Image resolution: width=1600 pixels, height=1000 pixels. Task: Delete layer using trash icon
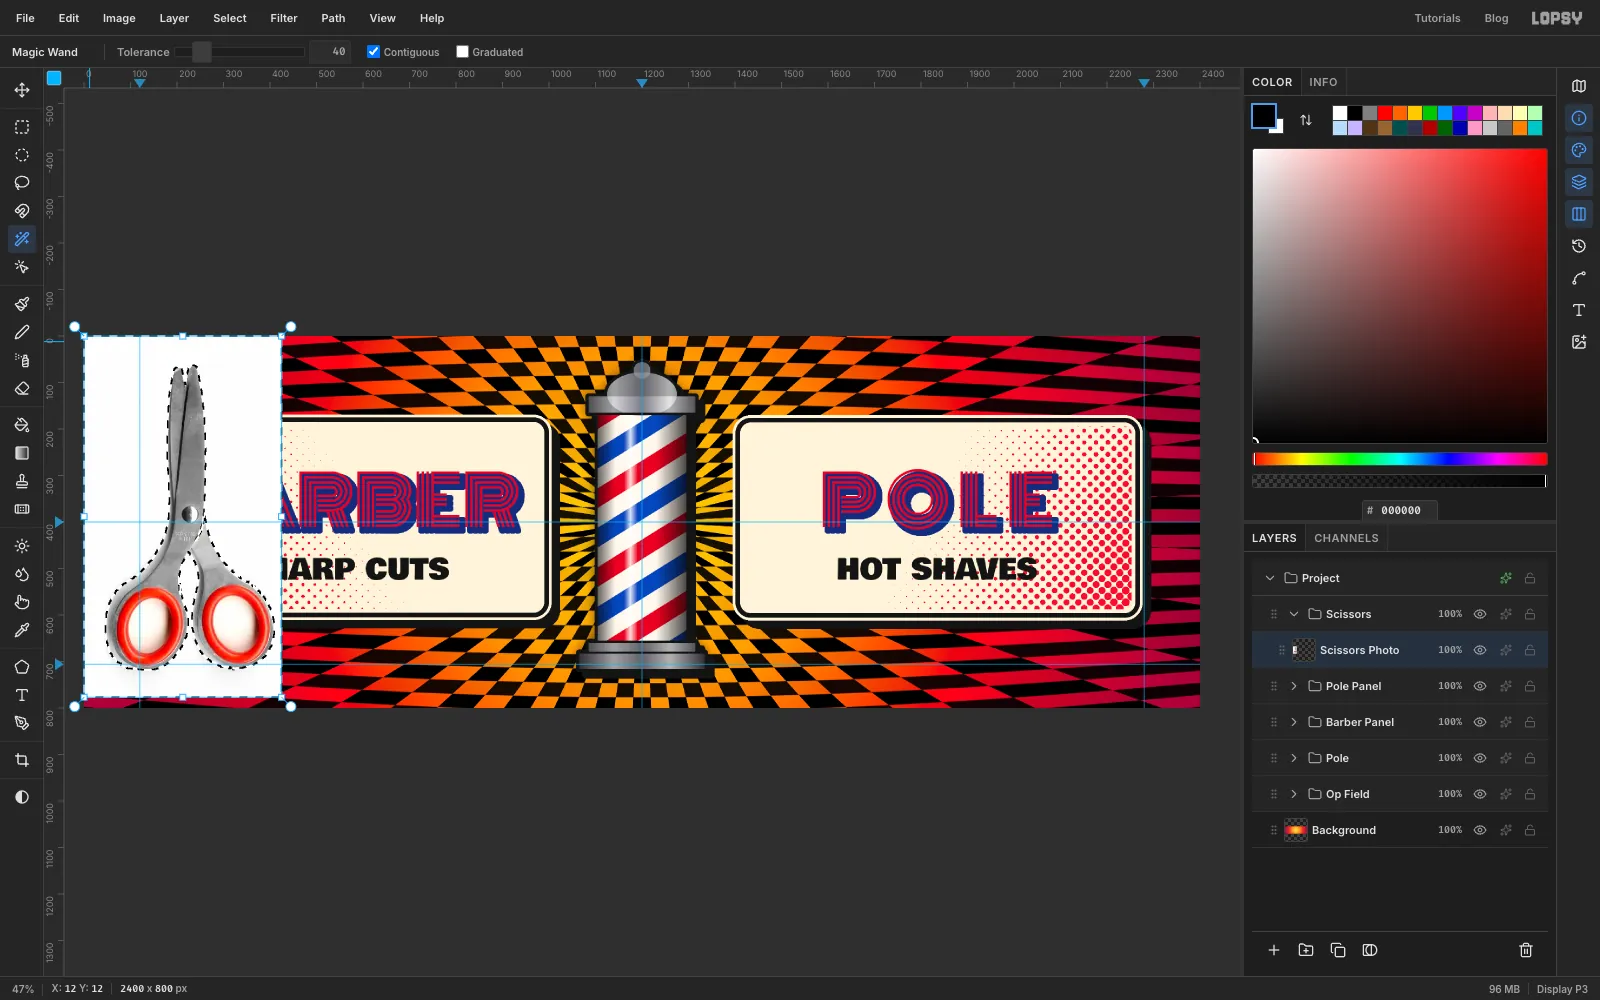(x=1526, y=950)
